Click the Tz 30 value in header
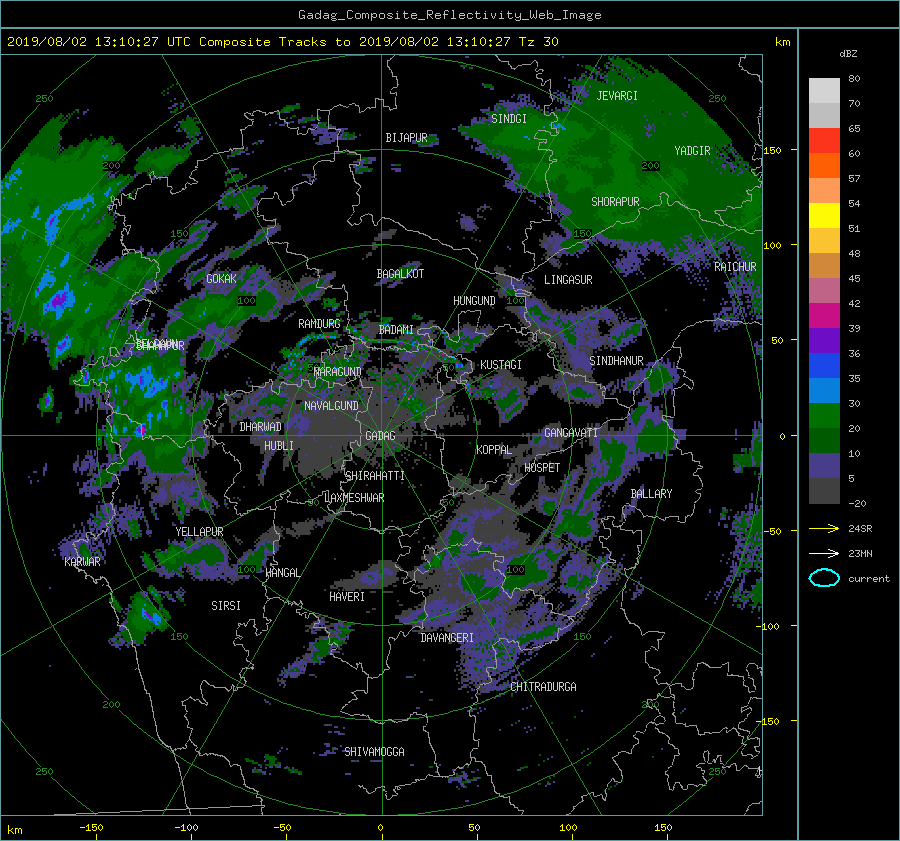 click(538, 42)
